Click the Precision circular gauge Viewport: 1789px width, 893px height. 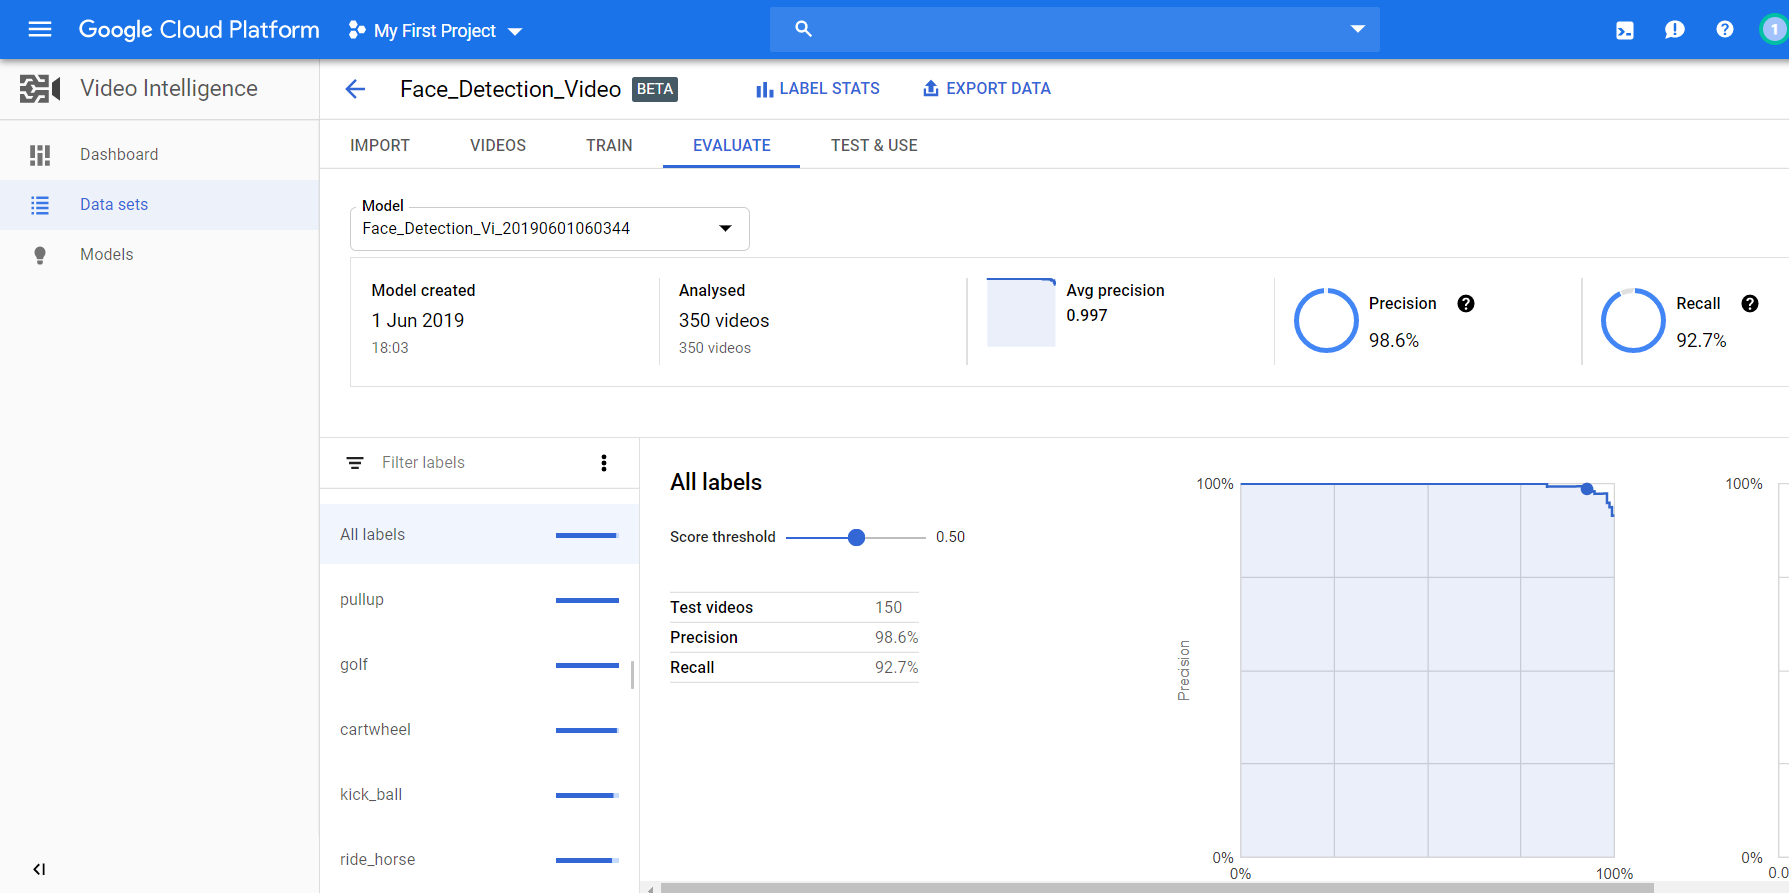(x=1326, y=321)
